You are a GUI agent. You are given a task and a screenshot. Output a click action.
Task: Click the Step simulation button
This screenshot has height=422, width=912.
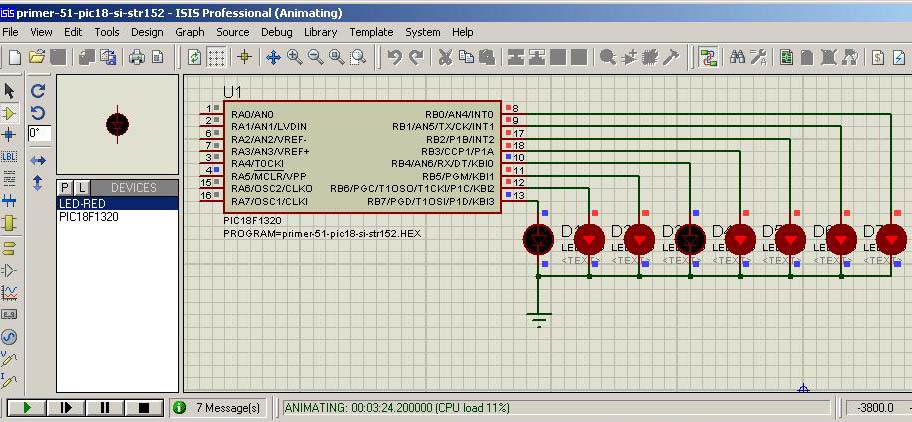[66, 408]
